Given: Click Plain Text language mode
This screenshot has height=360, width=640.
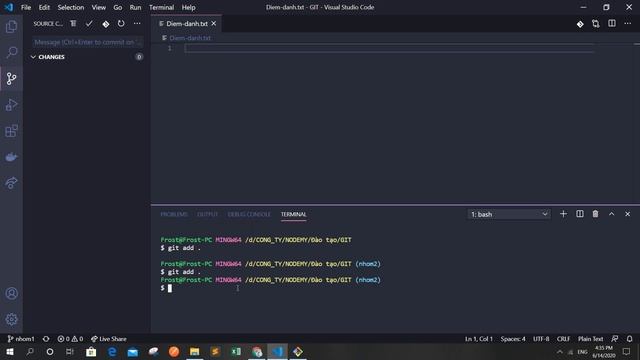Looking at the screenshot, I should click(590, 339).
